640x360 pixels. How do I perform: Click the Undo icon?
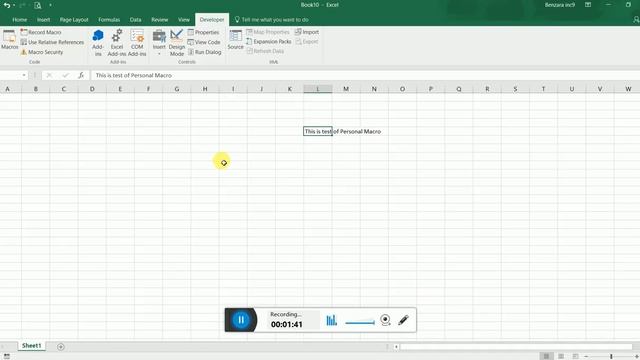[7, 5]
